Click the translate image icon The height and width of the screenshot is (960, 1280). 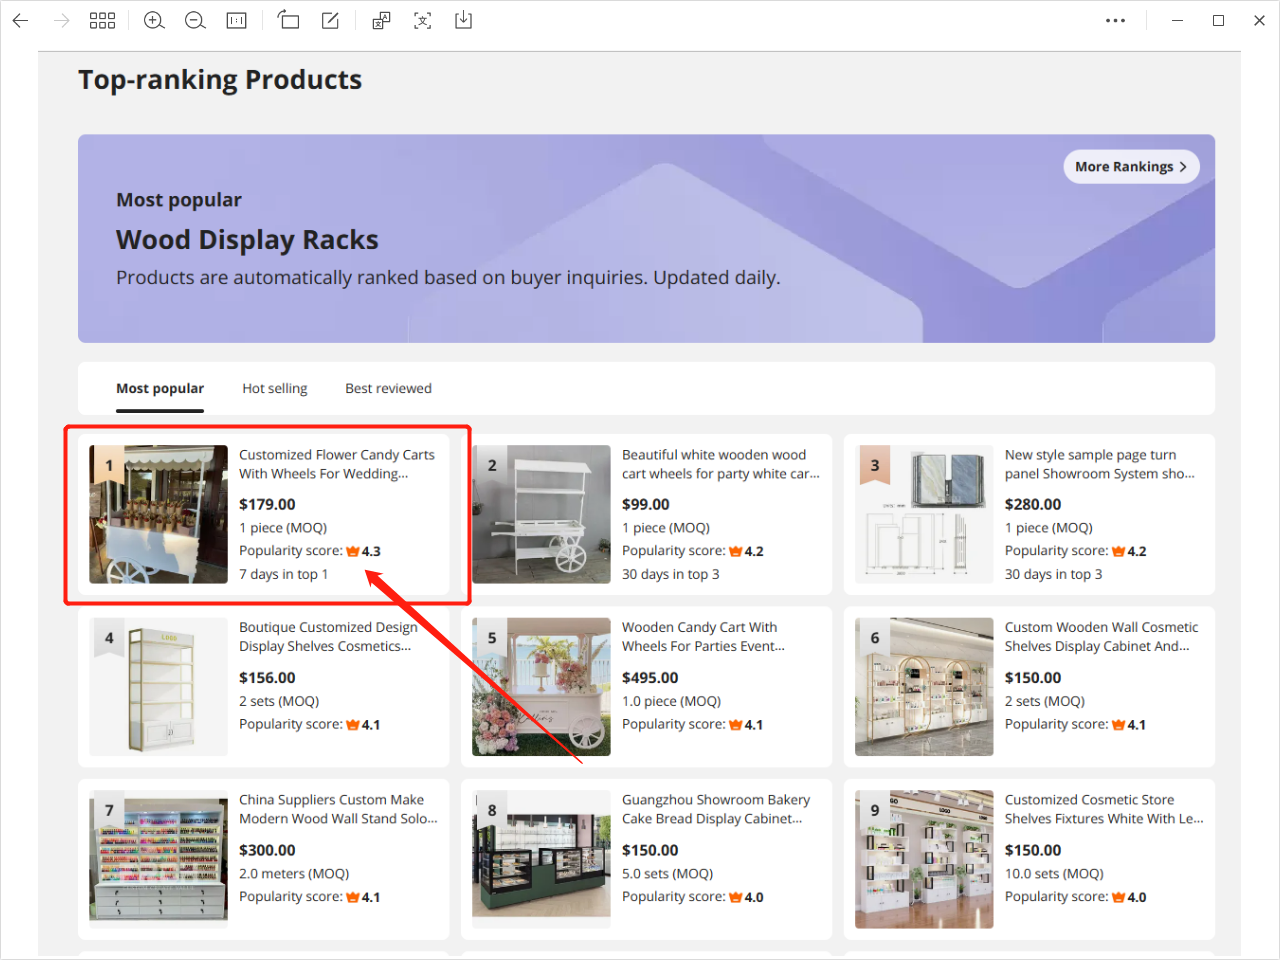coord(381,20)
